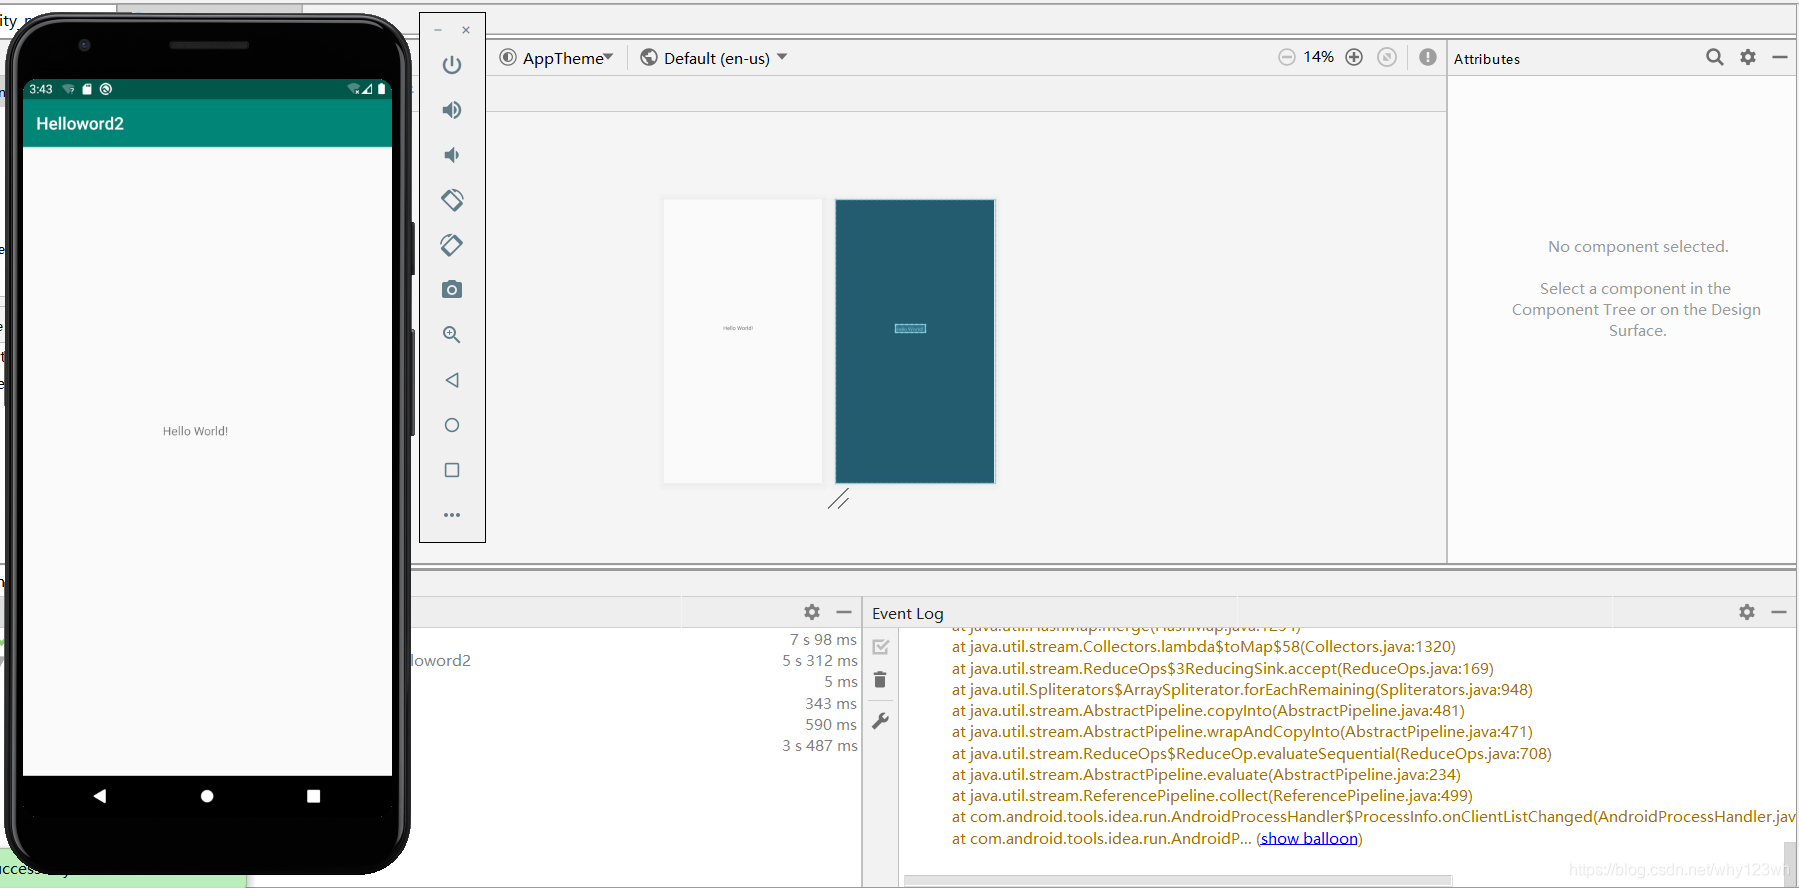Open Attributes panel settings gear
Image resolution: width=1799 pixels, height=888 pixels.
1748,57
